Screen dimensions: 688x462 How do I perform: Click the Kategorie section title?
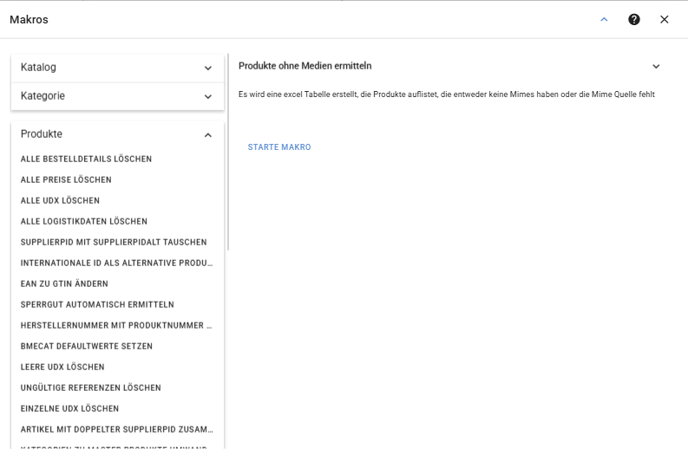(43, 96)
